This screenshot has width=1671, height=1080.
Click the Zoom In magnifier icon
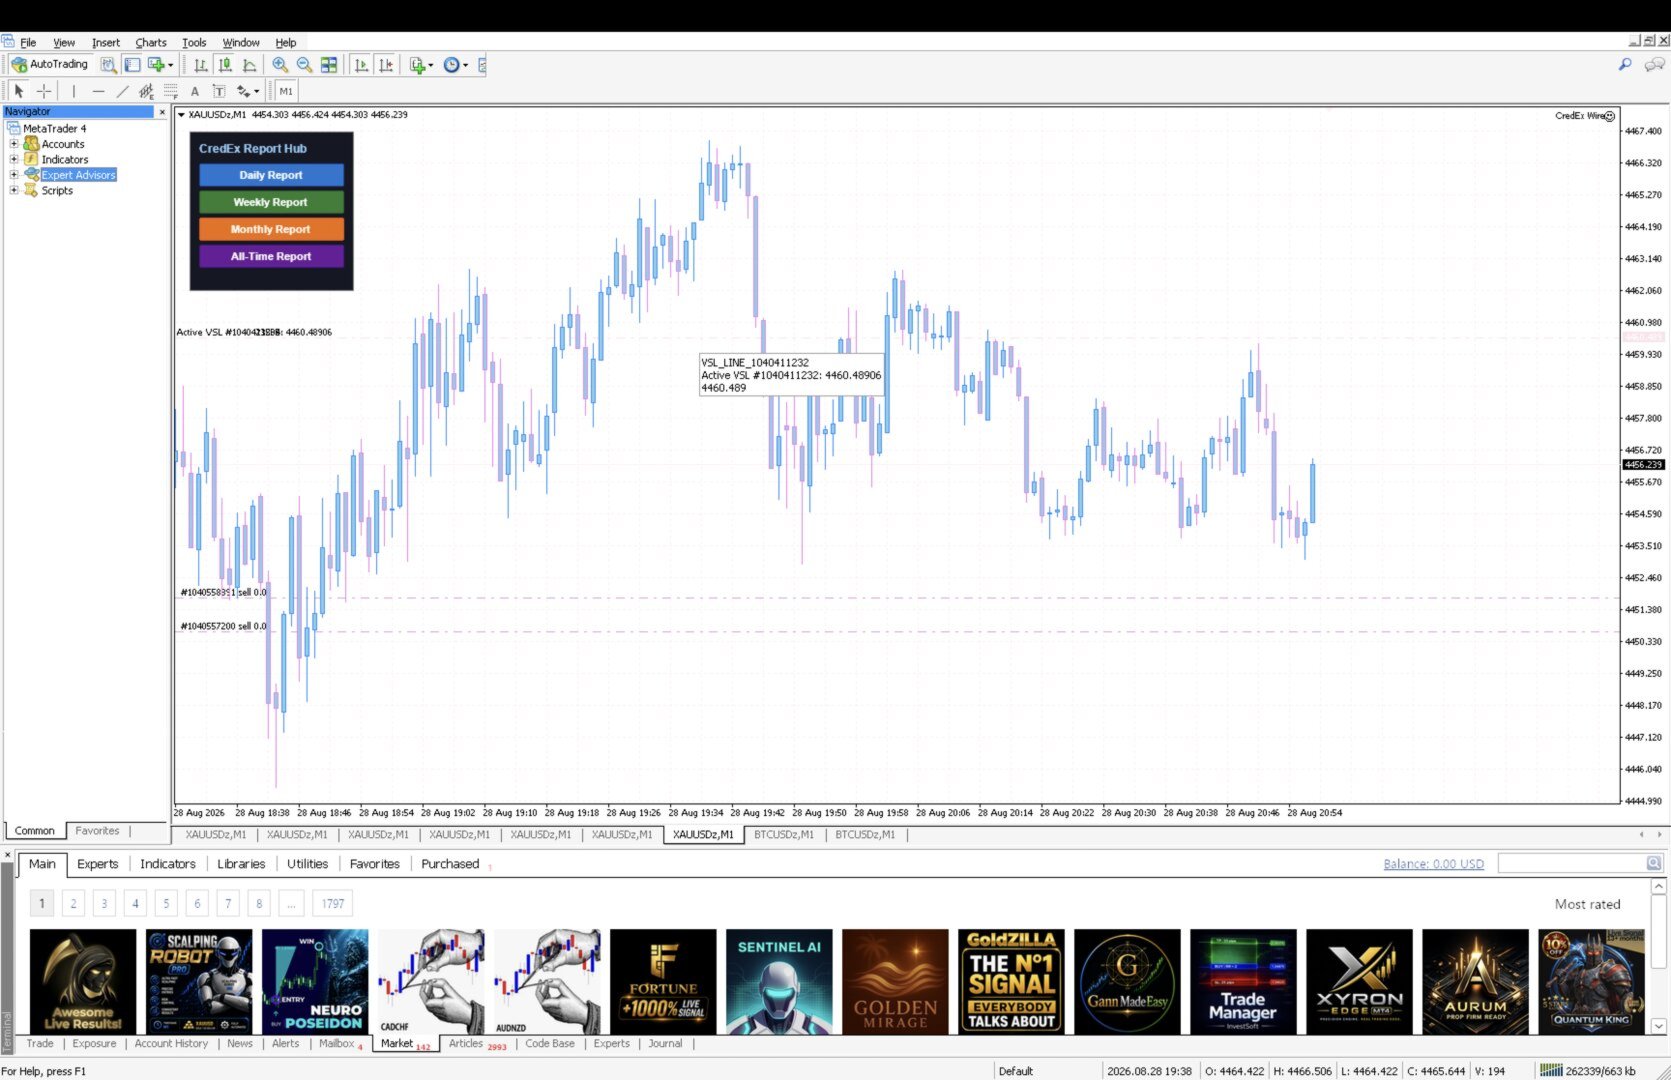280,65
